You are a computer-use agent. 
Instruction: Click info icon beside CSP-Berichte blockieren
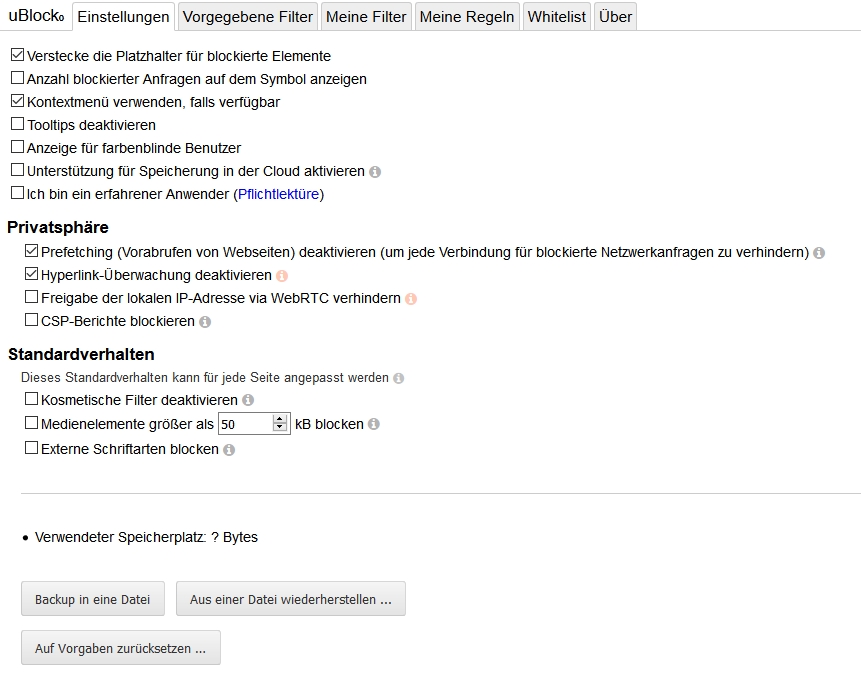(205, 322)
